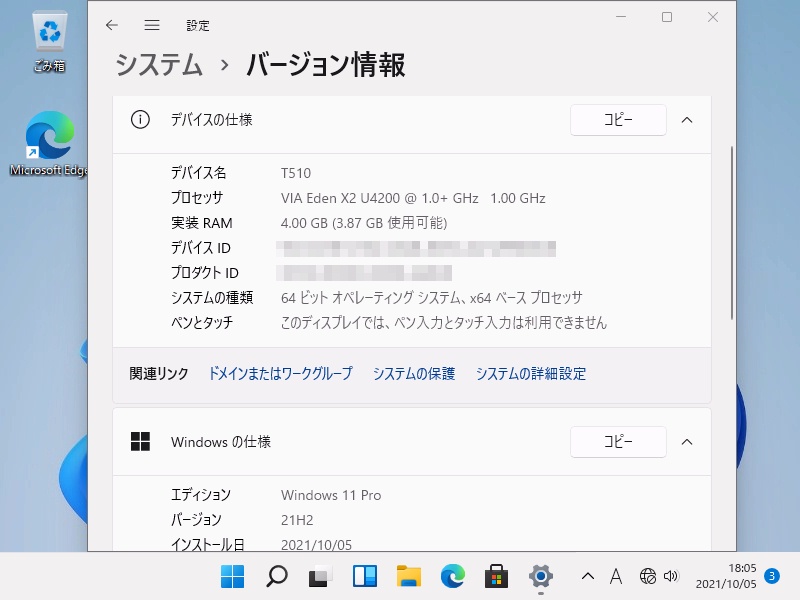Select the ペンとタッチ description text
The image size is (800, 600).
coord(444,322)
